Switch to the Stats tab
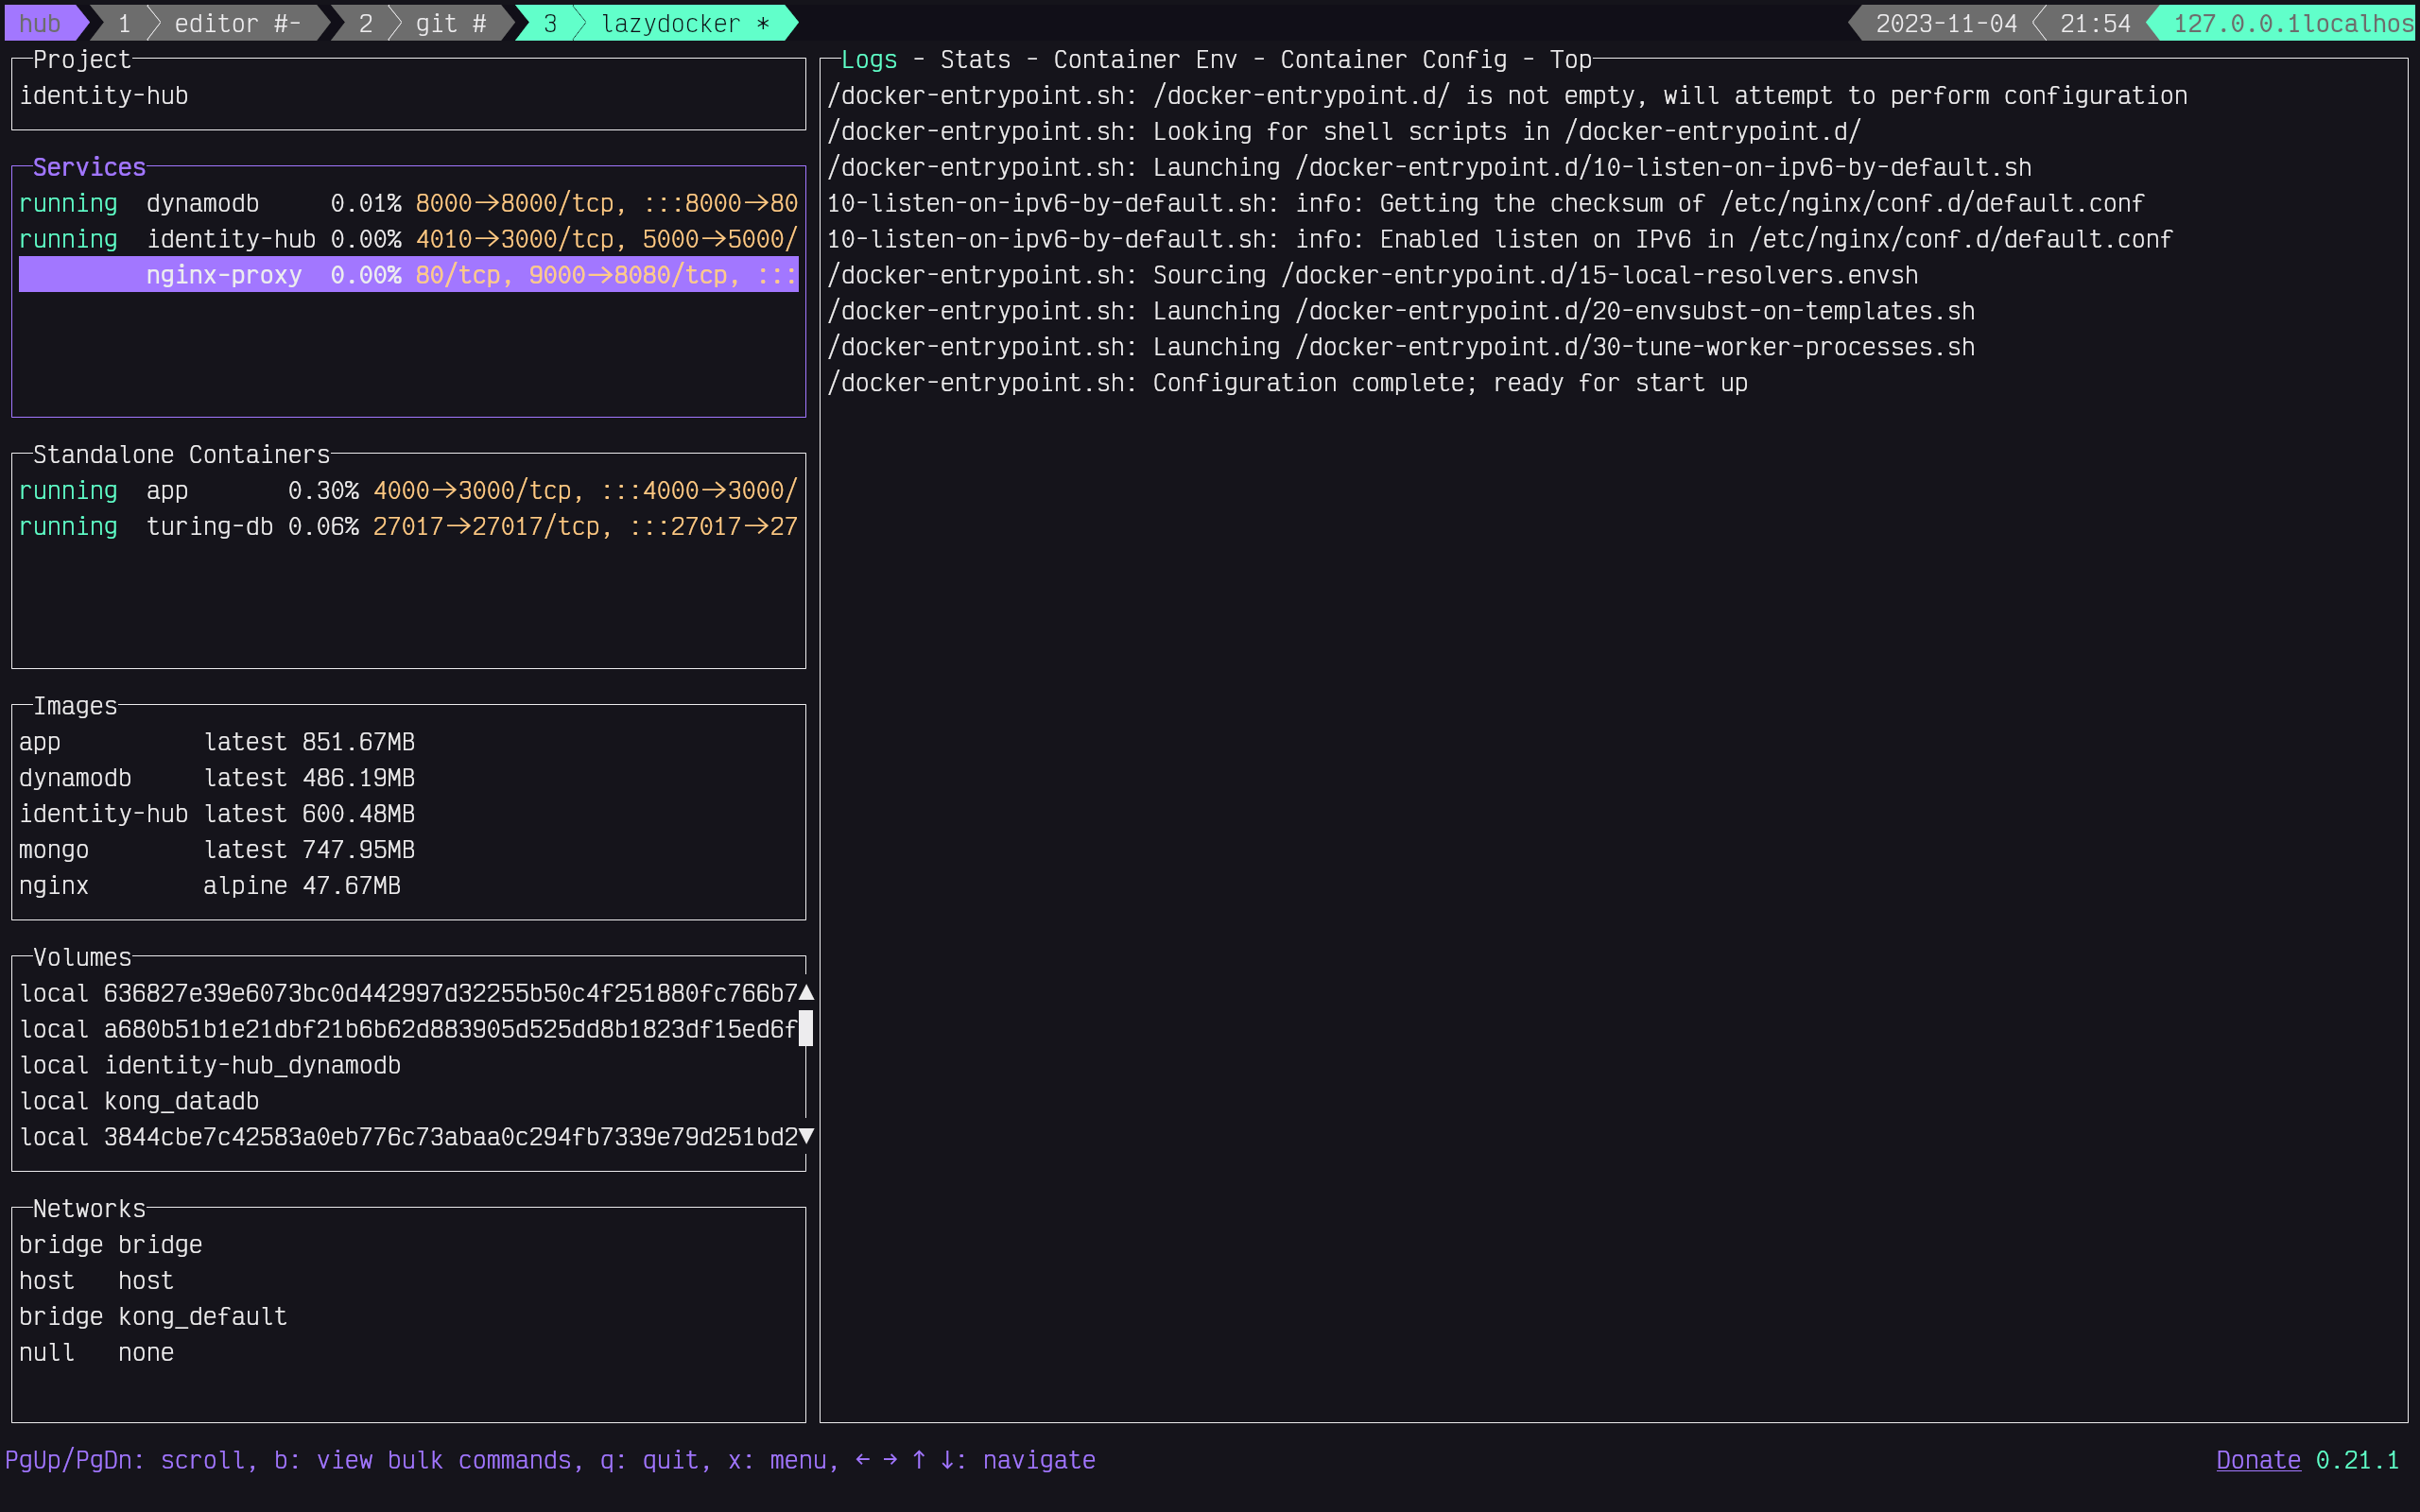This screenshot has height=1512, width=2420. point(975,59)
